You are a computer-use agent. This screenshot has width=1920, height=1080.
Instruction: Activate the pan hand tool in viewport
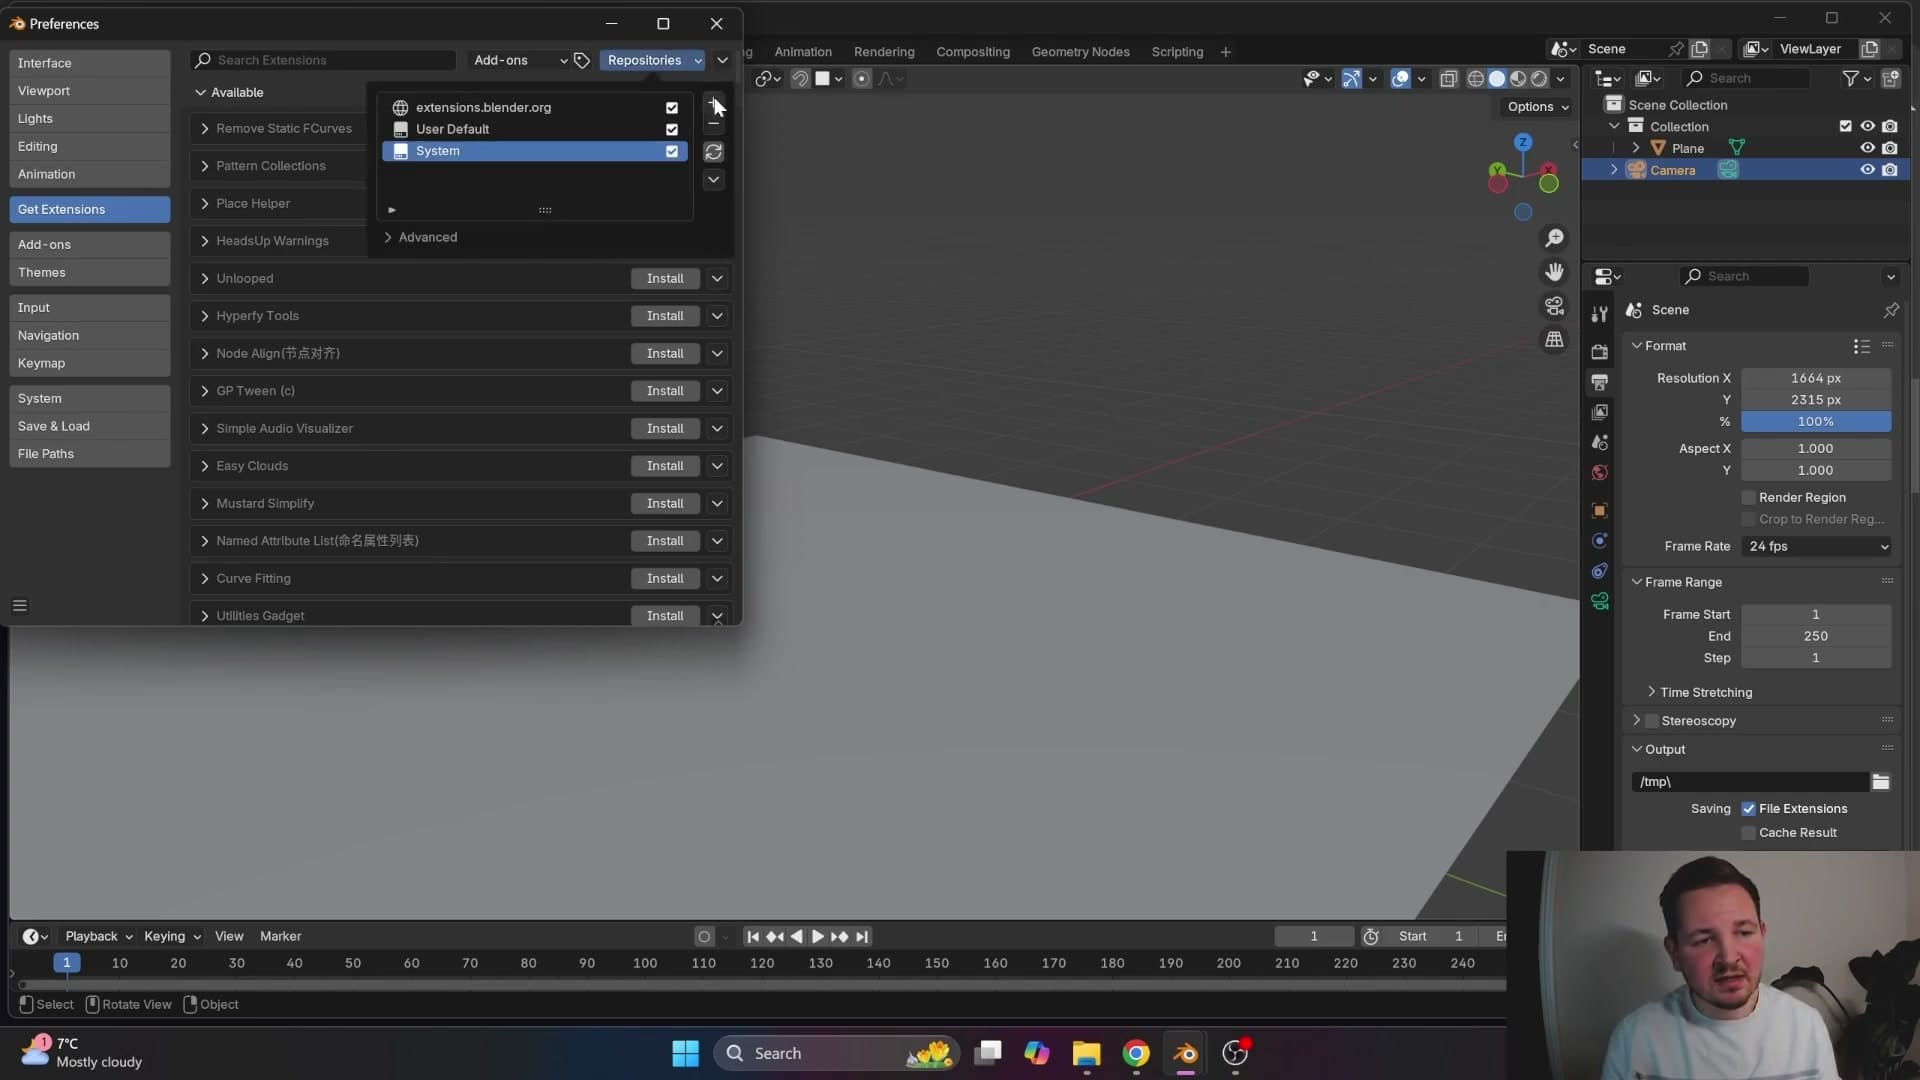coord(1554,272)
